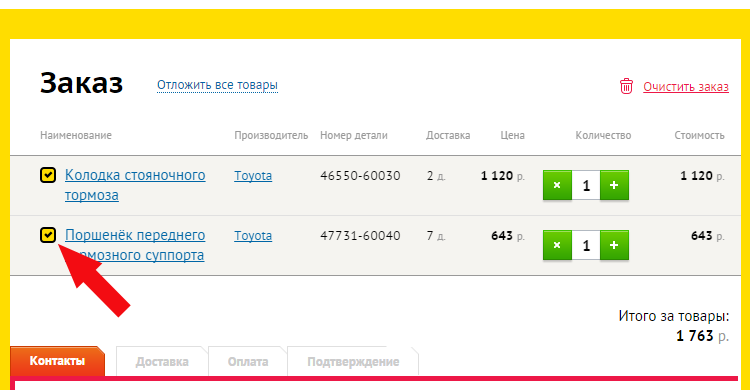Click the Производитель column header
Viewport: 750px width, 390px height.
click(271, 135)
